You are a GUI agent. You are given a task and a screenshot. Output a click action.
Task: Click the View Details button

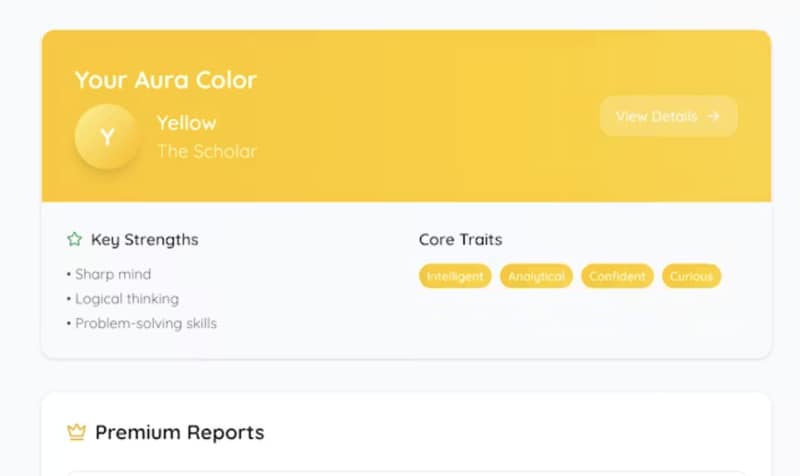(668, 116)
